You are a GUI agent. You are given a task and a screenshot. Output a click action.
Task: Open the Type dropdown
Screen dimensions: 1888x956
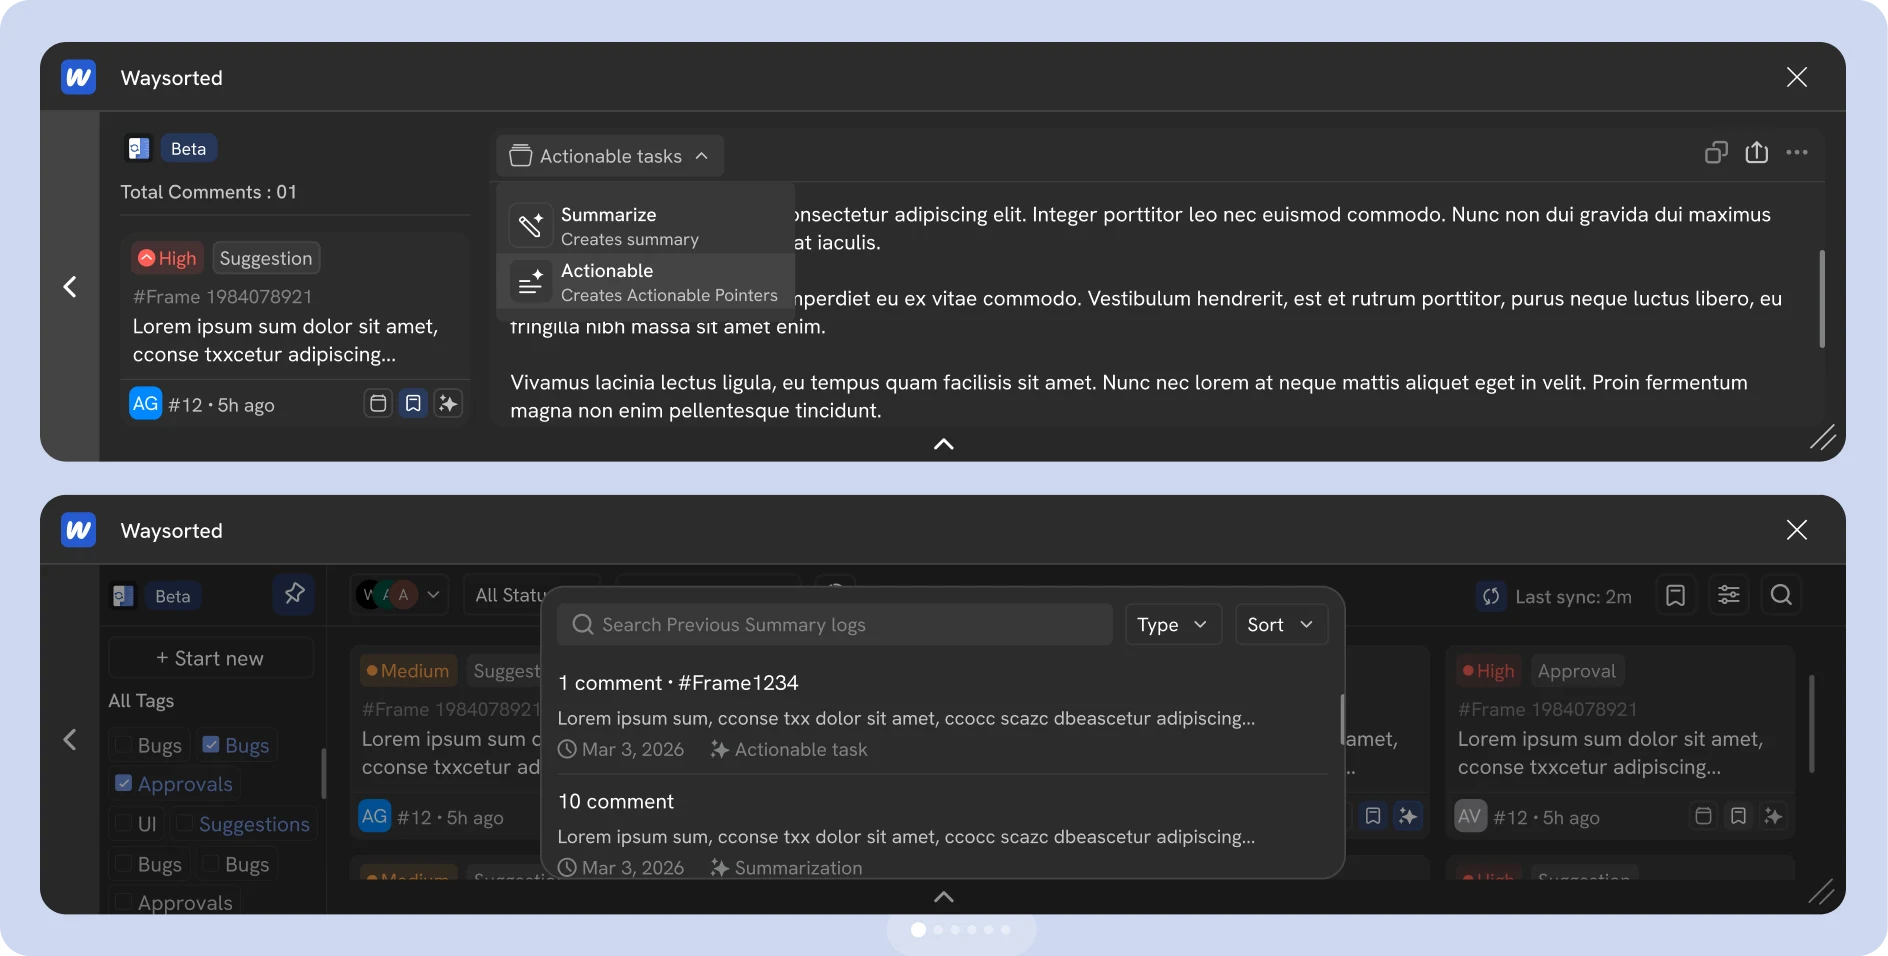coord(1173,624)
